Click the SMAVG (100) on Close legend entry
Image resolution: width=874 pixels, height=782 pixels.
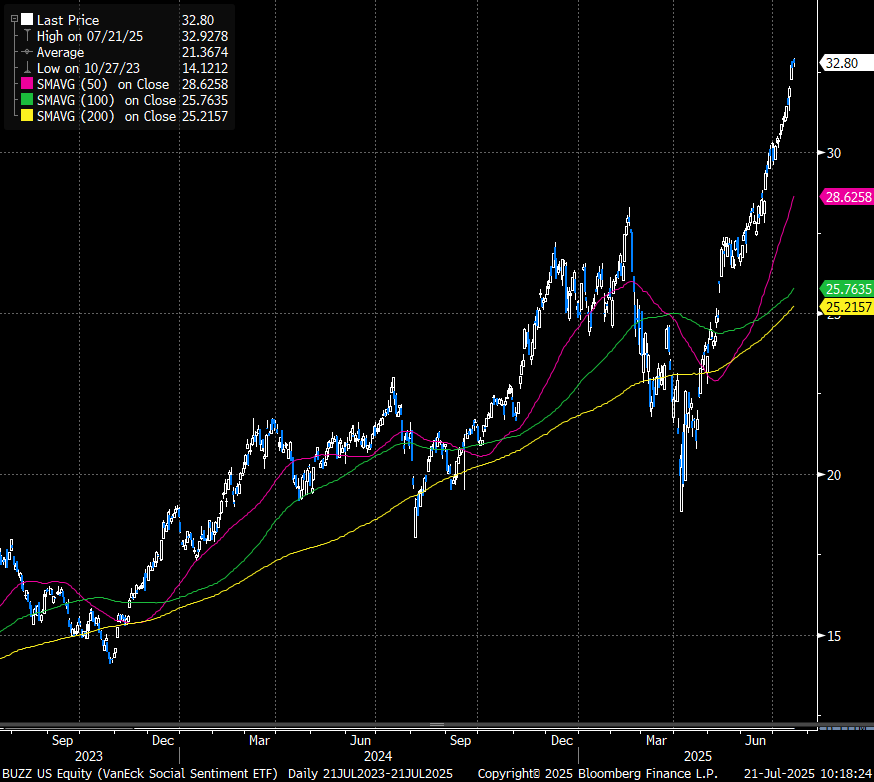point(105,101)
